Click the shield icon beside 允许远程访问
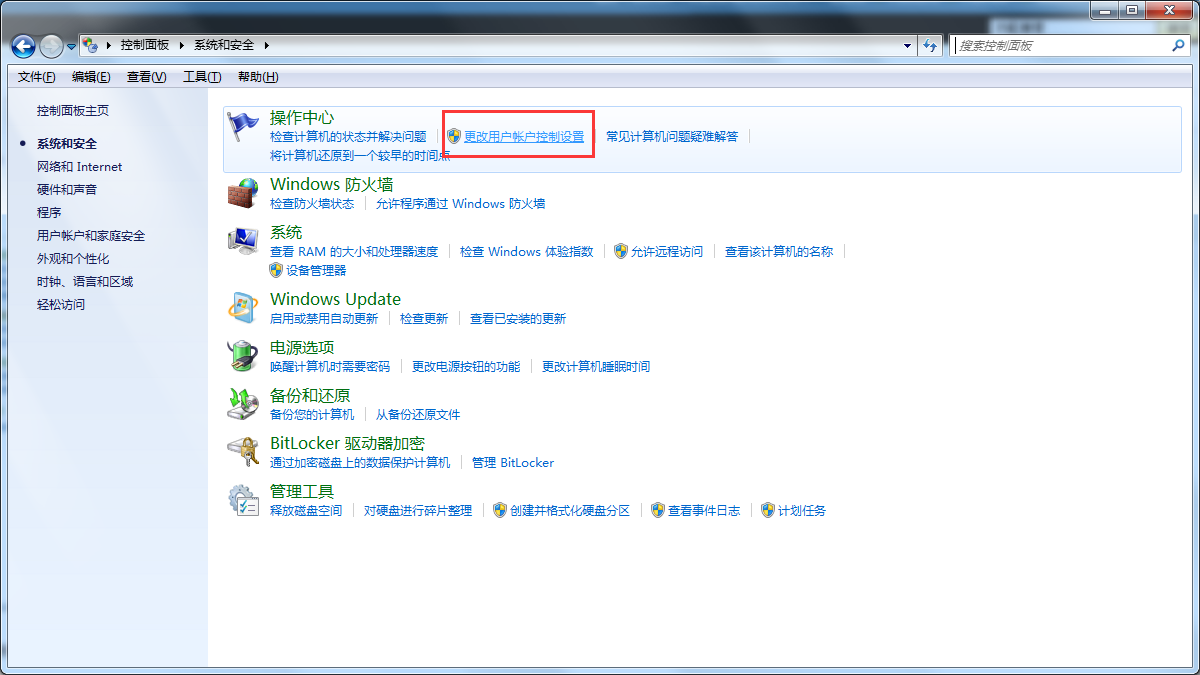Viewport: 1200px width, 675px height. (621, 251)
